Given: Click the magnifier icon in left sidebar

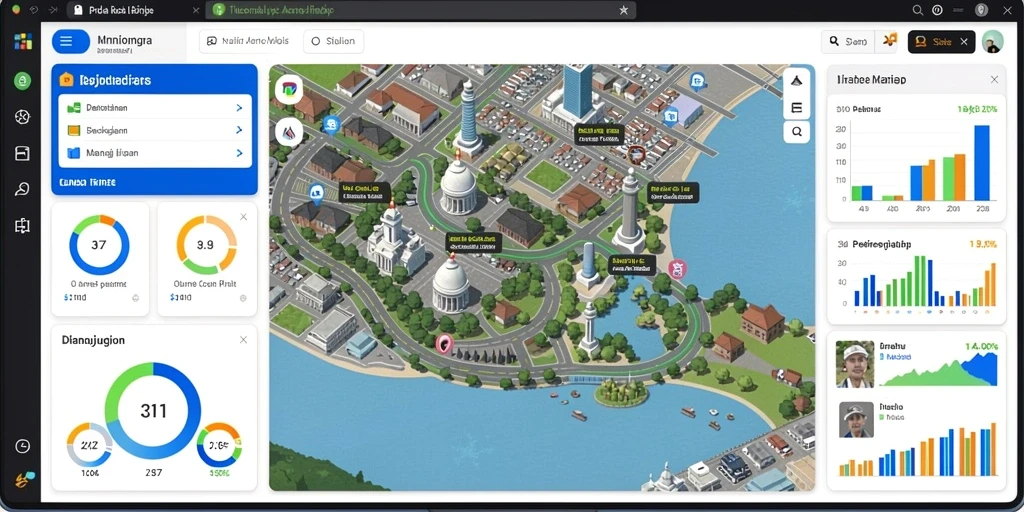Looking at the screenshot, I should pos(22,189).
